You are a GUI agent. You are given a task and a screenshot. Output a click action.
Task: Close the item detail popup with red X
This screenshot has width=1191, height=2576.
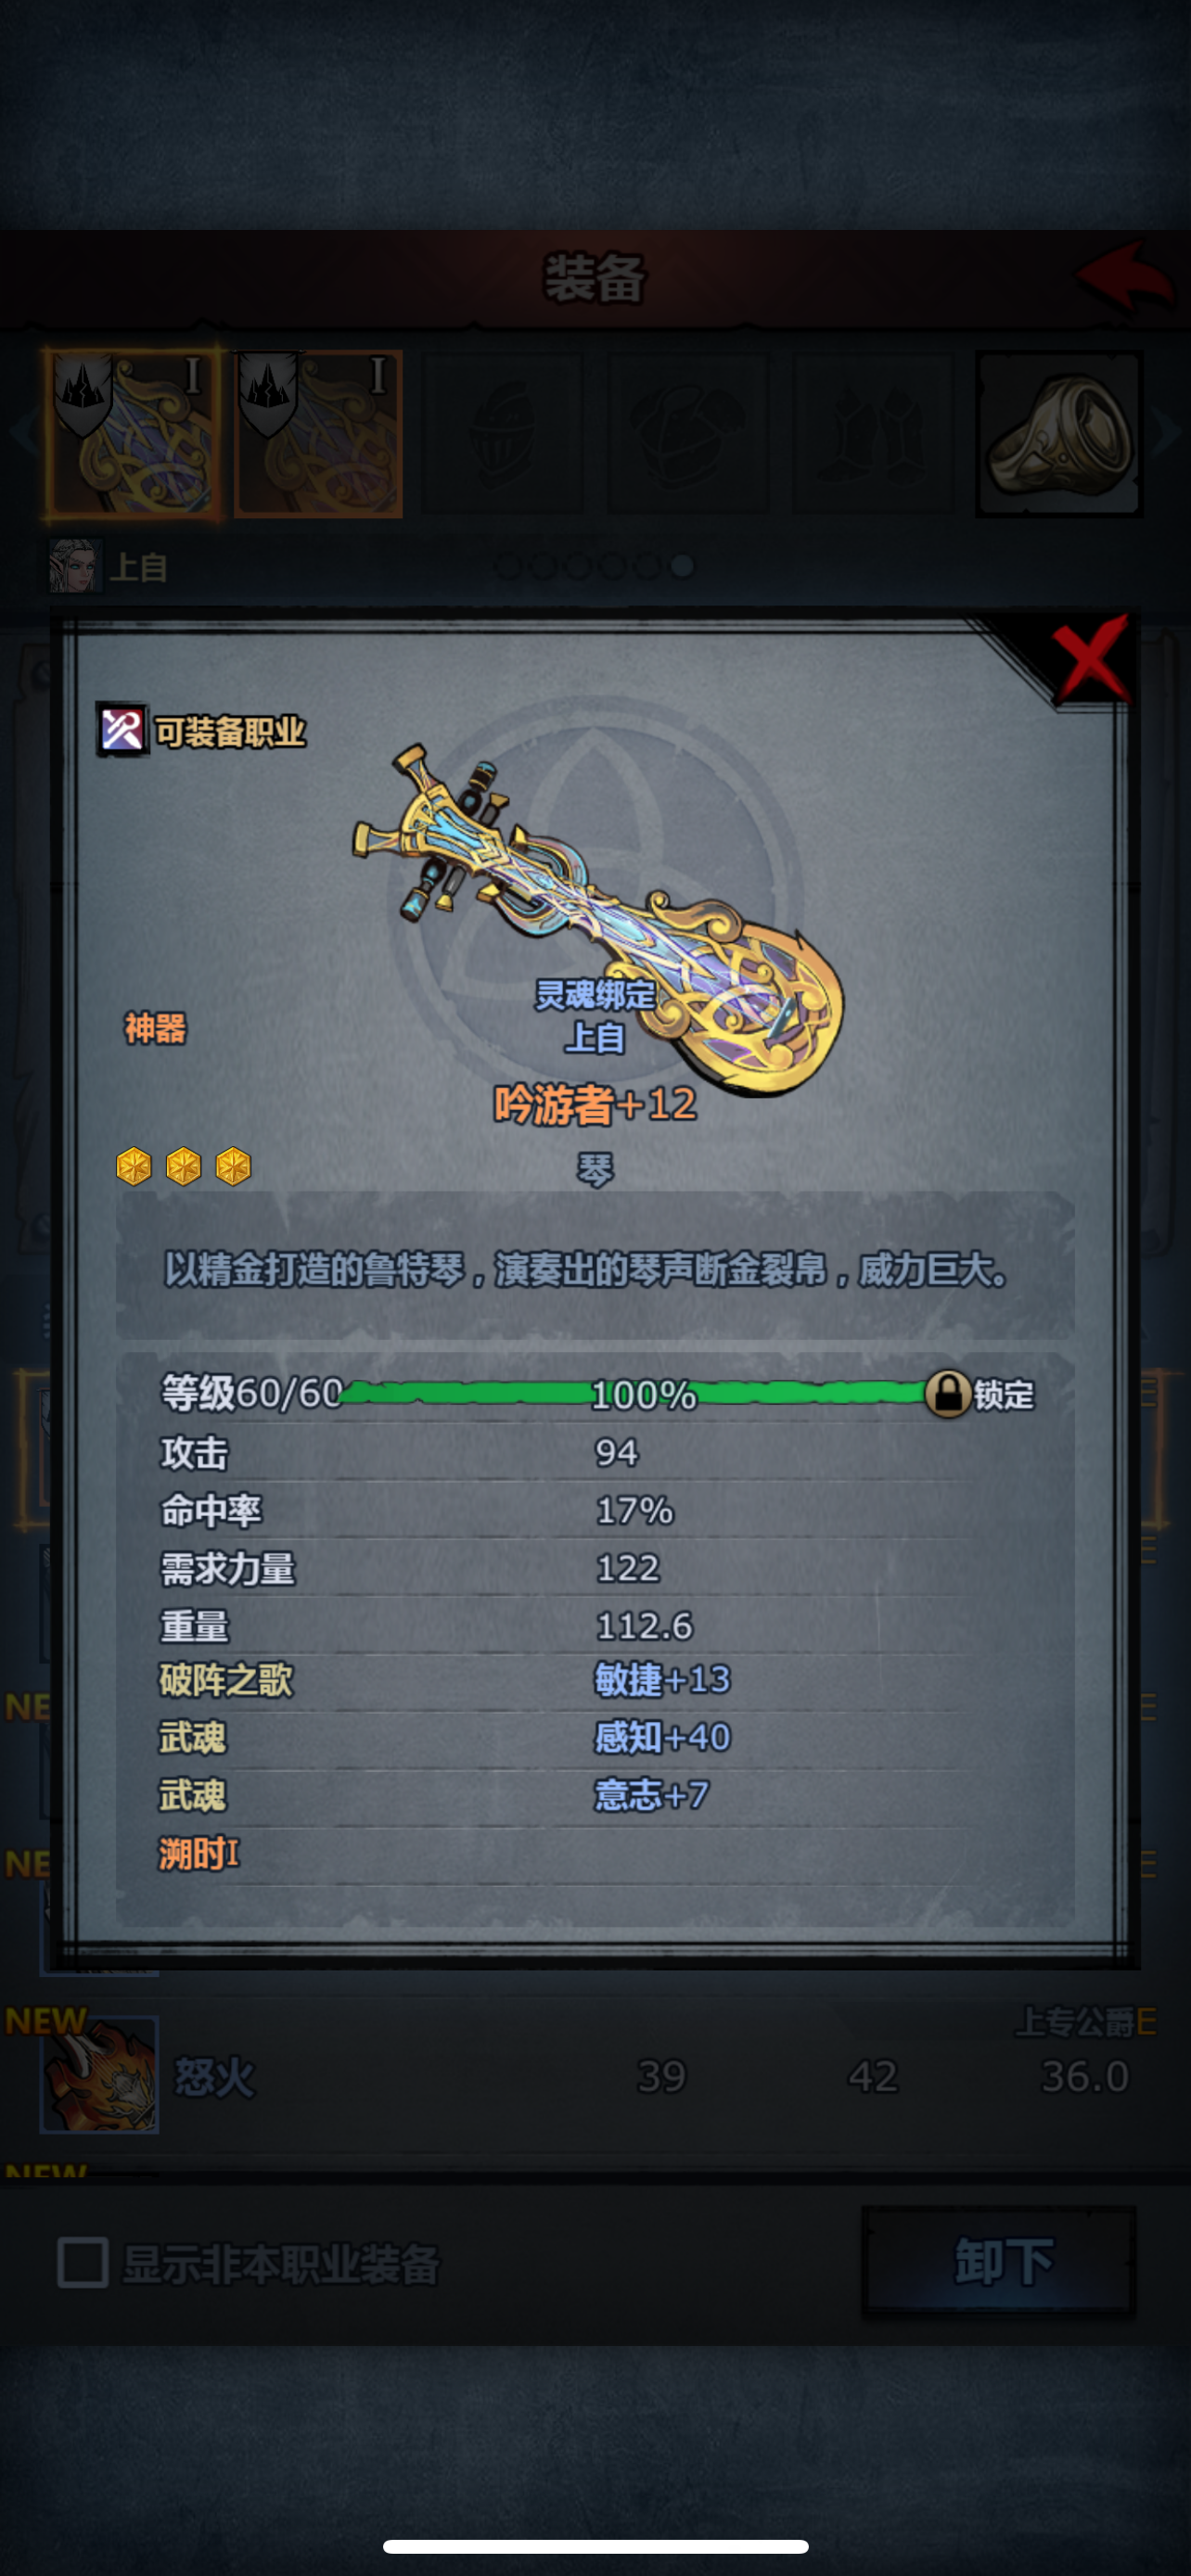click(1090, 657)
